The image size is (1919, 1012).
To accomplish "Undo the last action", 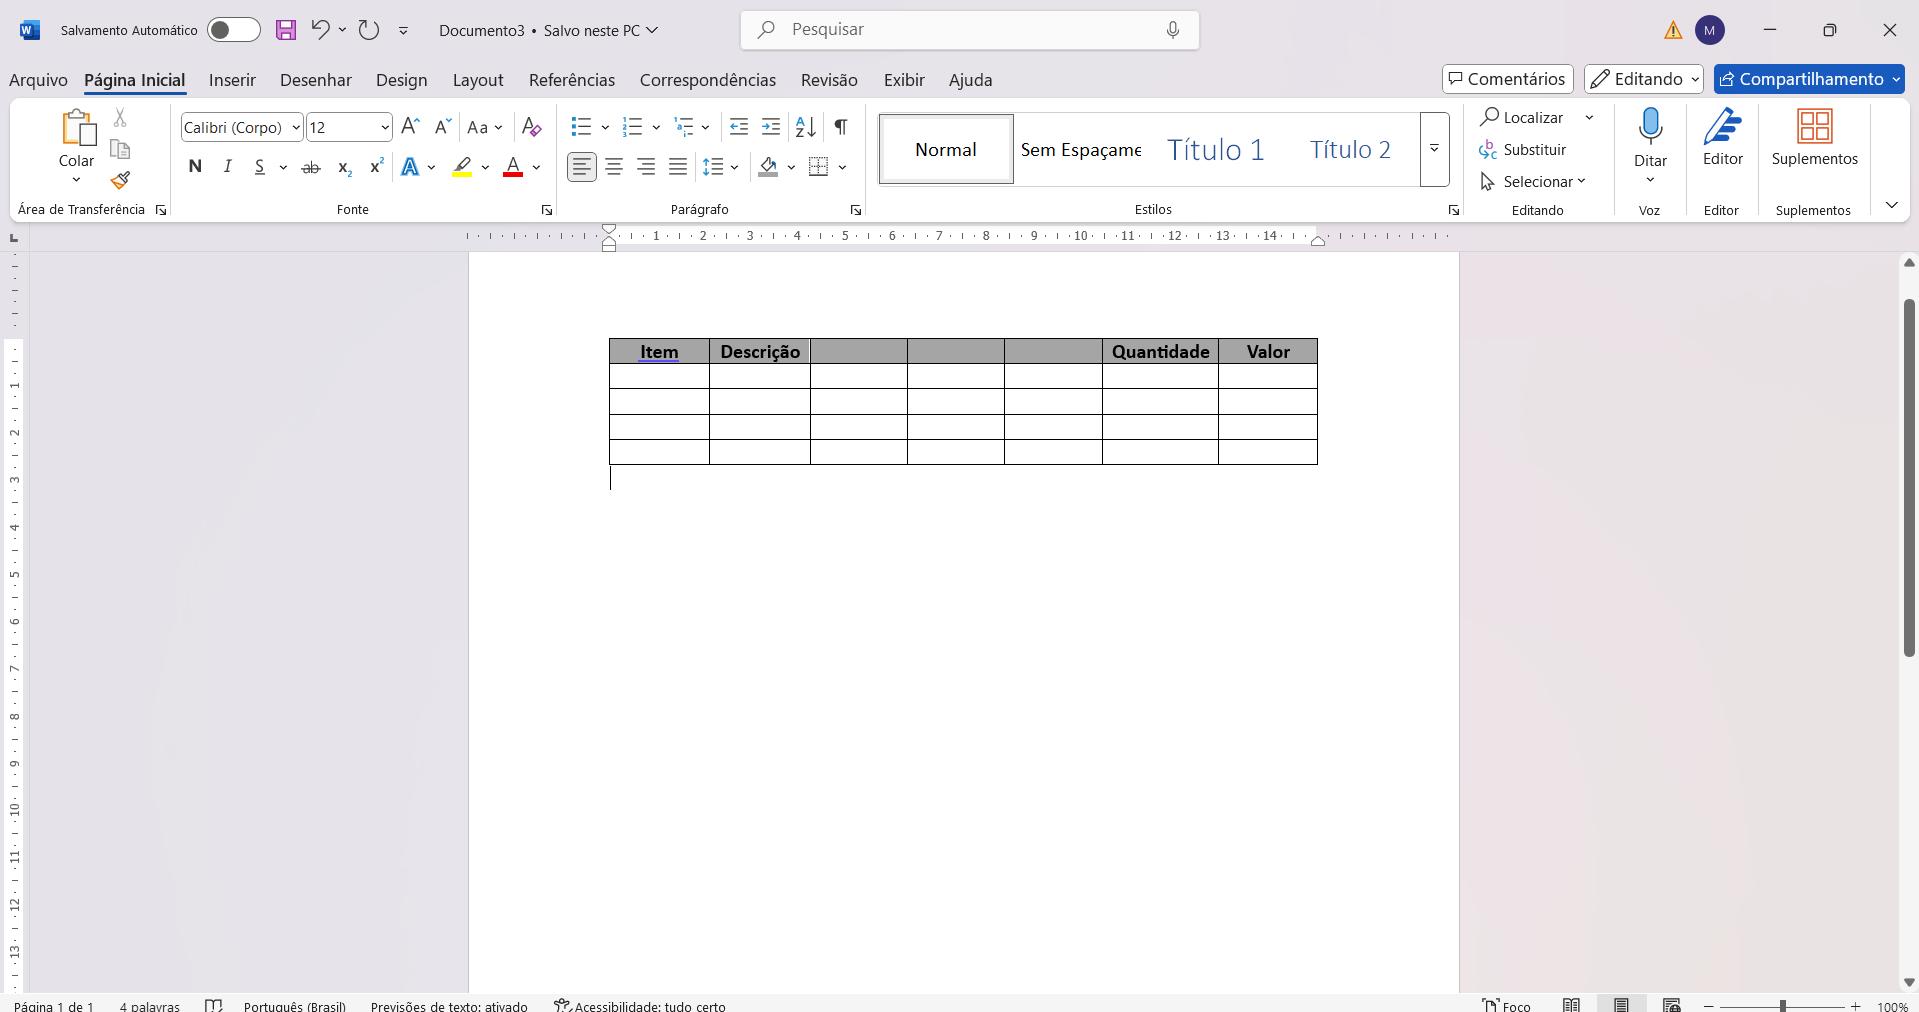I will 320,30.
